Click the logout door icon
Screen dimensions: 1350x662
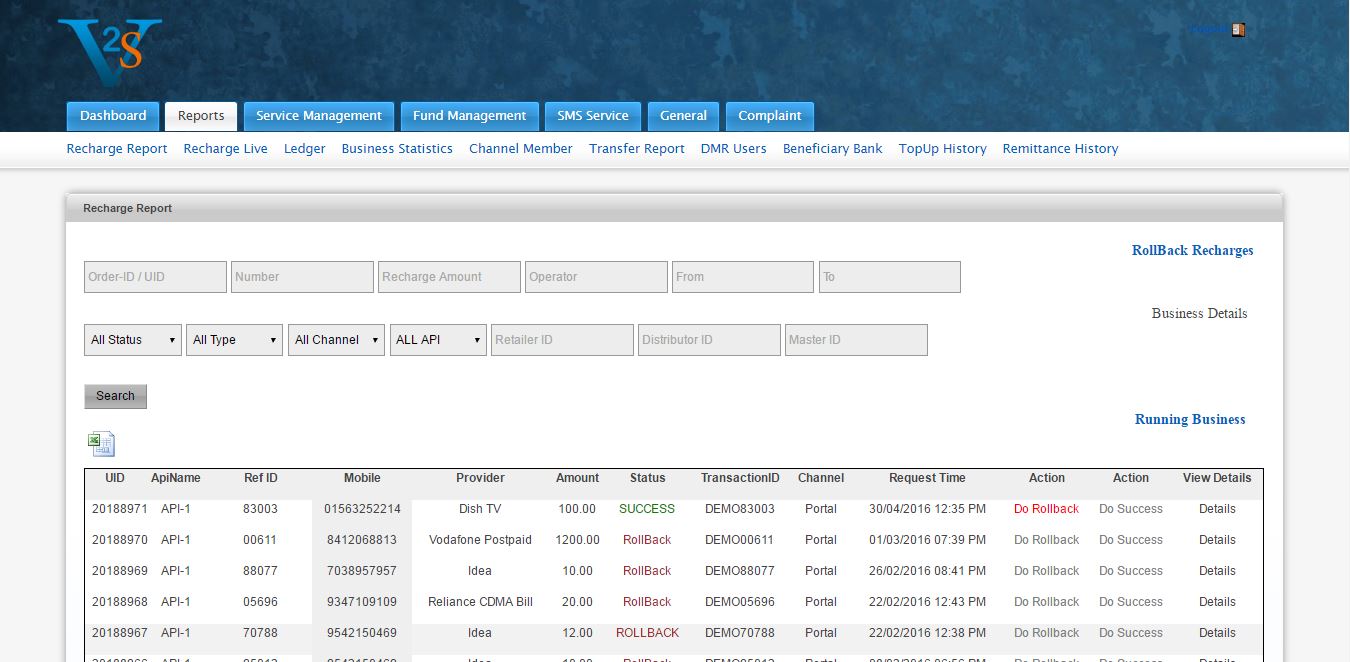(x=1238, y=30)
